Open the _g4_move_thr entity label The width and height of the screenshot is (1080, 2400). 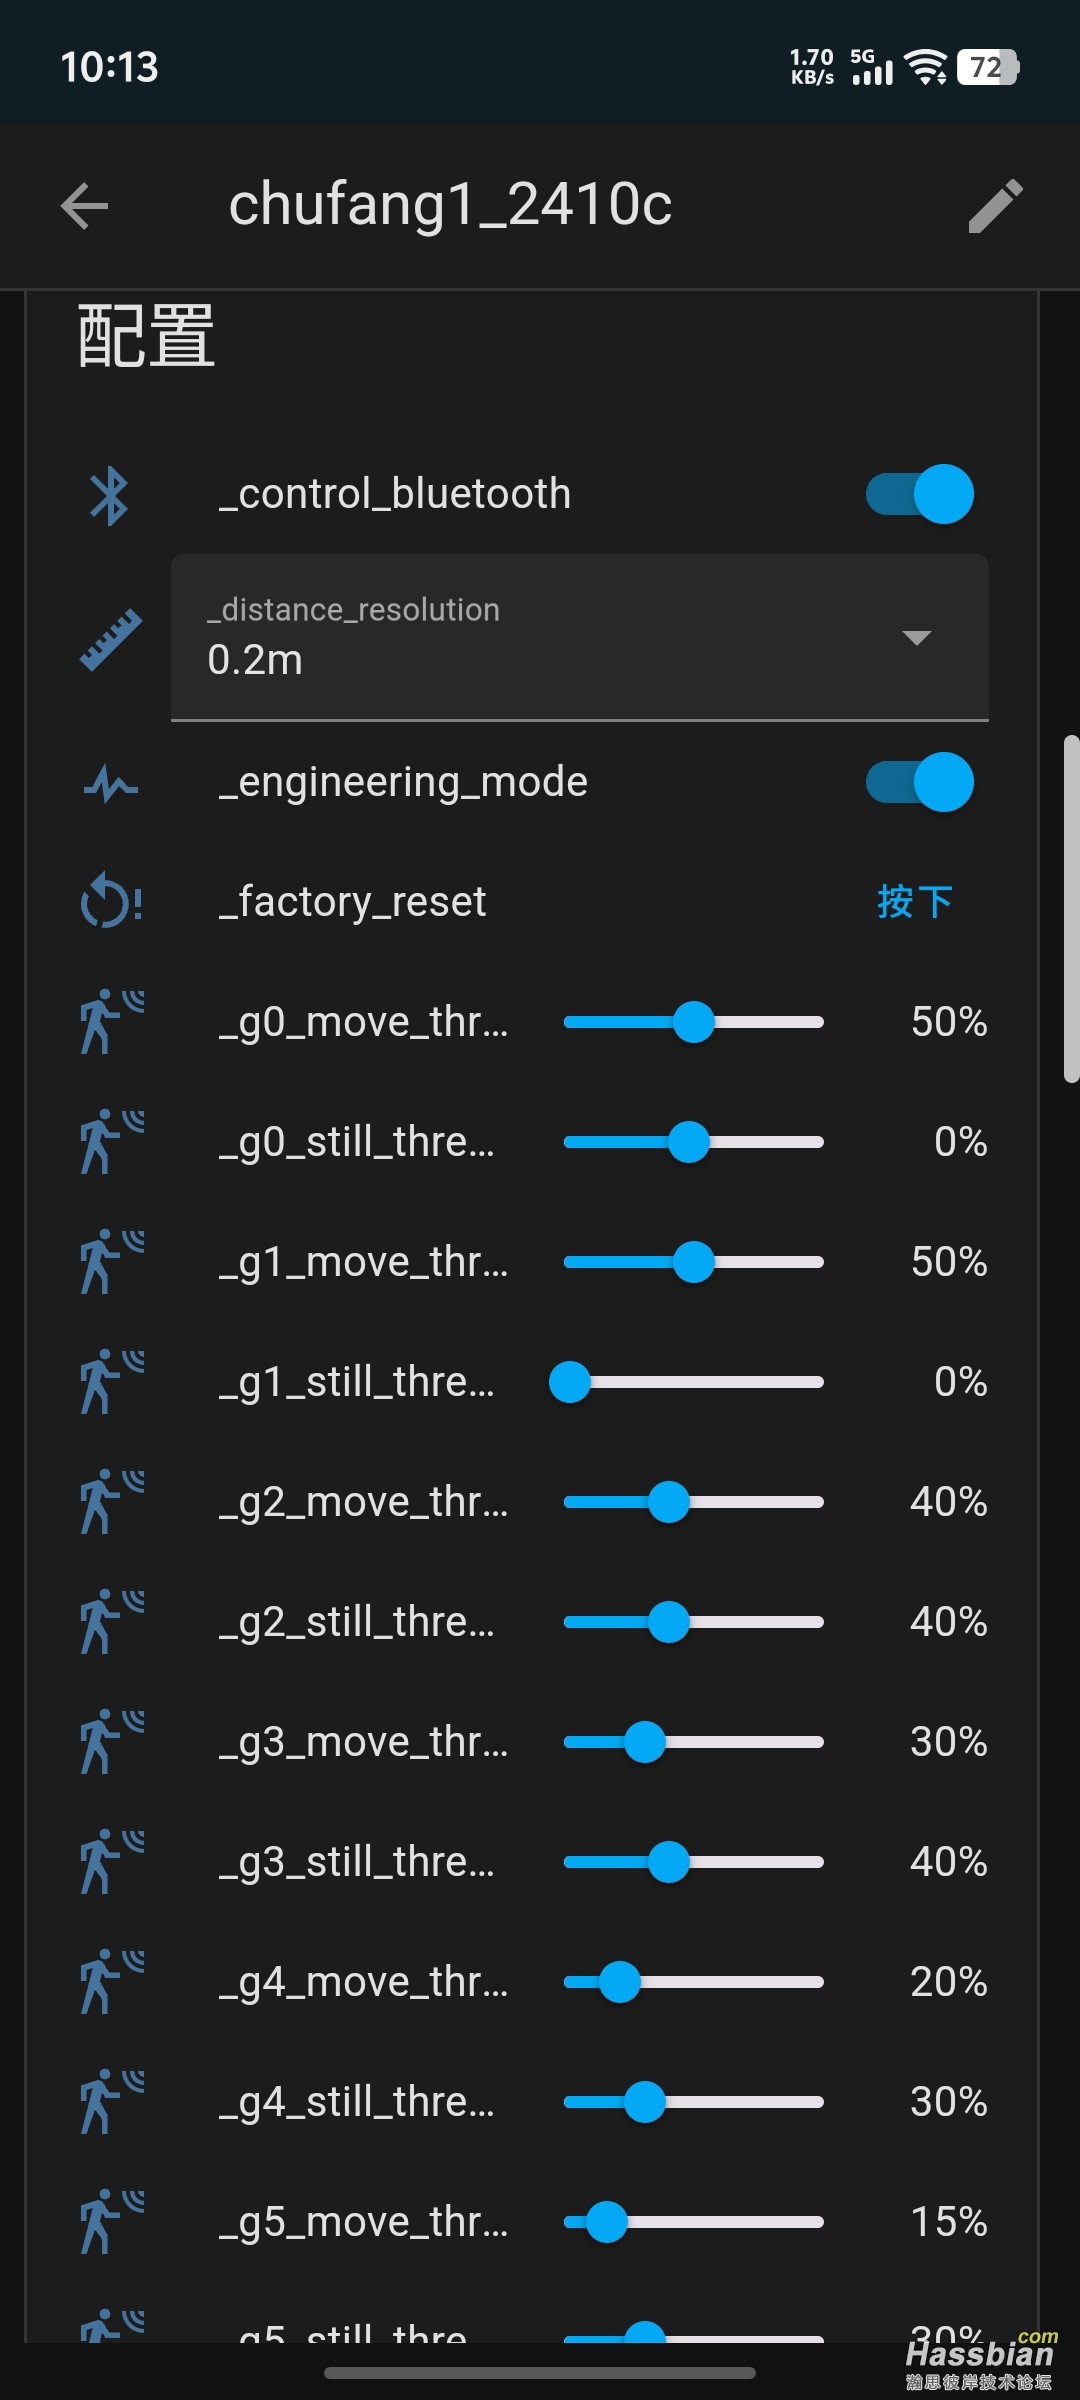tap(363, 1982)
